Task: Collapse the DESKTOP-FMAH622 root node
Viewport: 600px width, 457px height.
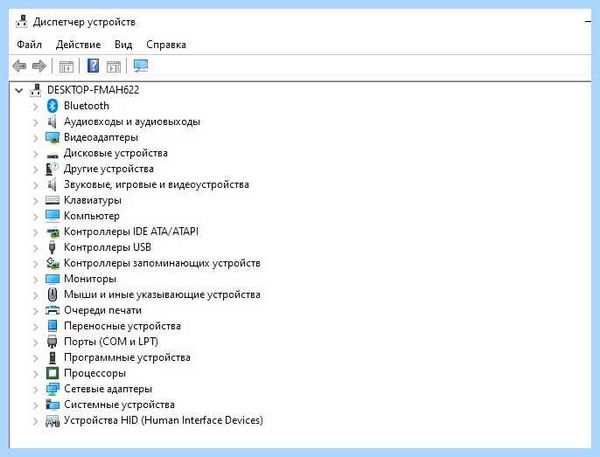Action: coord(19,90)
